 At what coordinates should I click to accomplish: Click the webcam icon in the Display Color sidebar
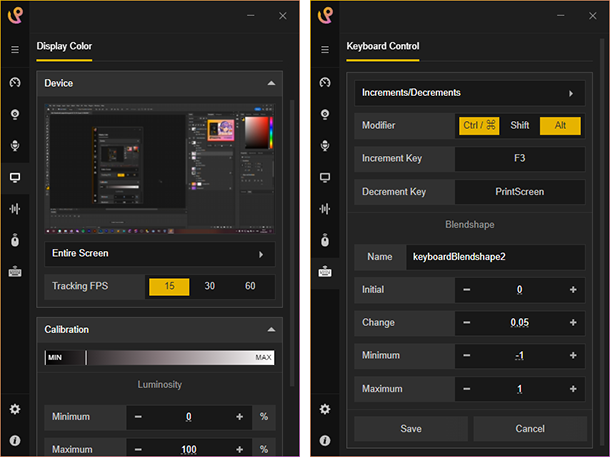pos(15,114)
